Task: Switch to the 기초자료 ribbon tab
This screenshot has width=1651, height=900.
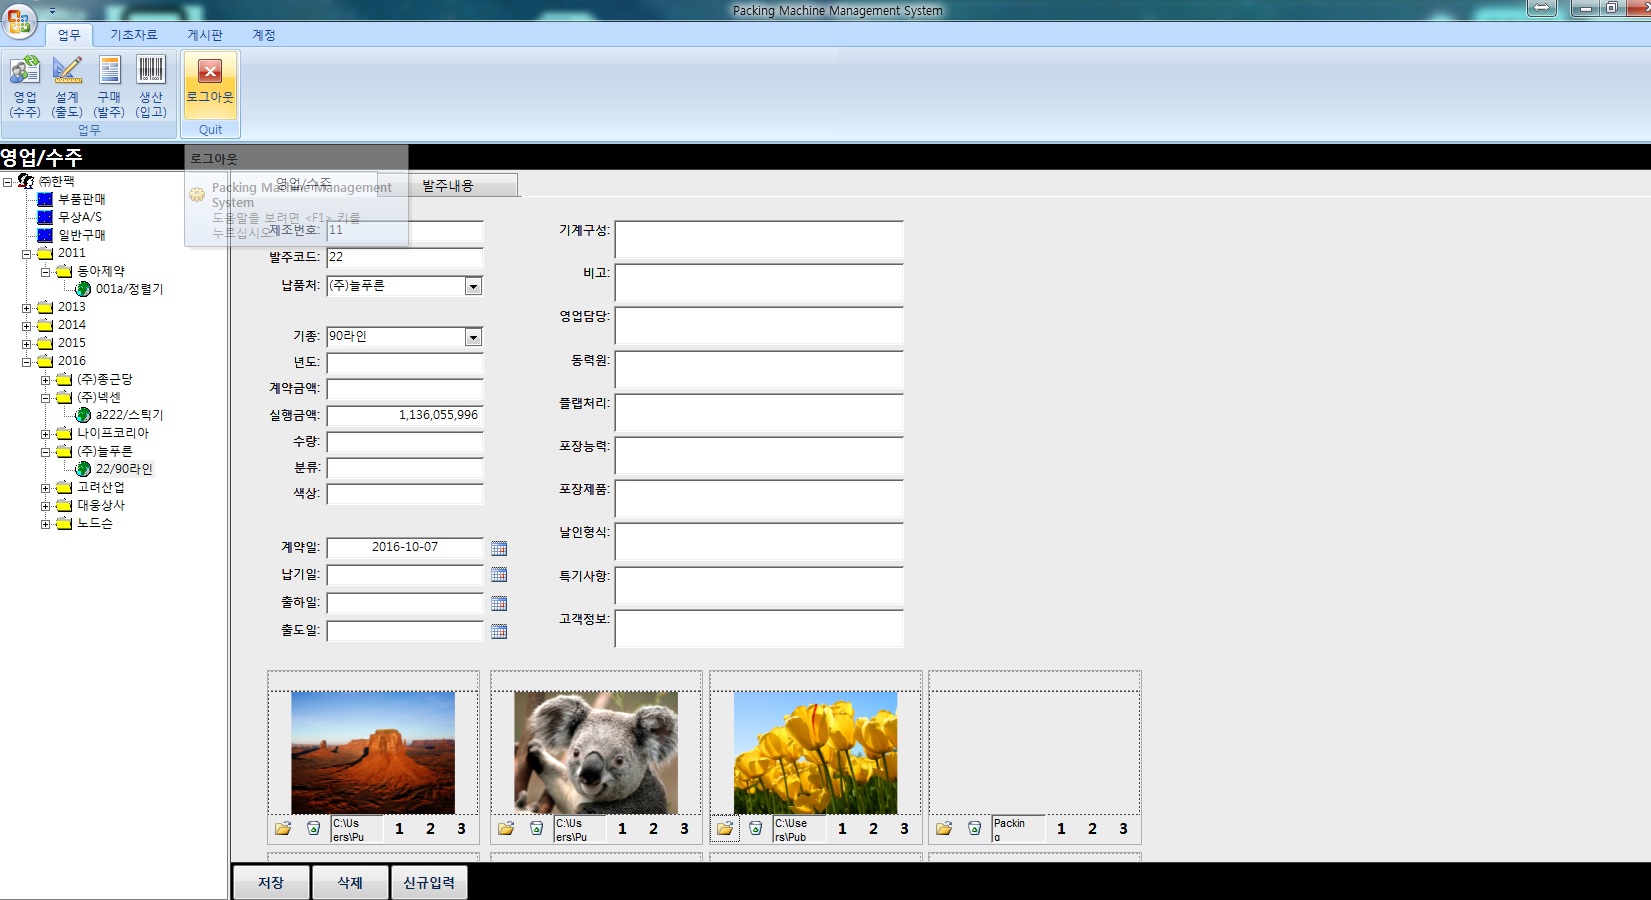Action: [134, 35]
